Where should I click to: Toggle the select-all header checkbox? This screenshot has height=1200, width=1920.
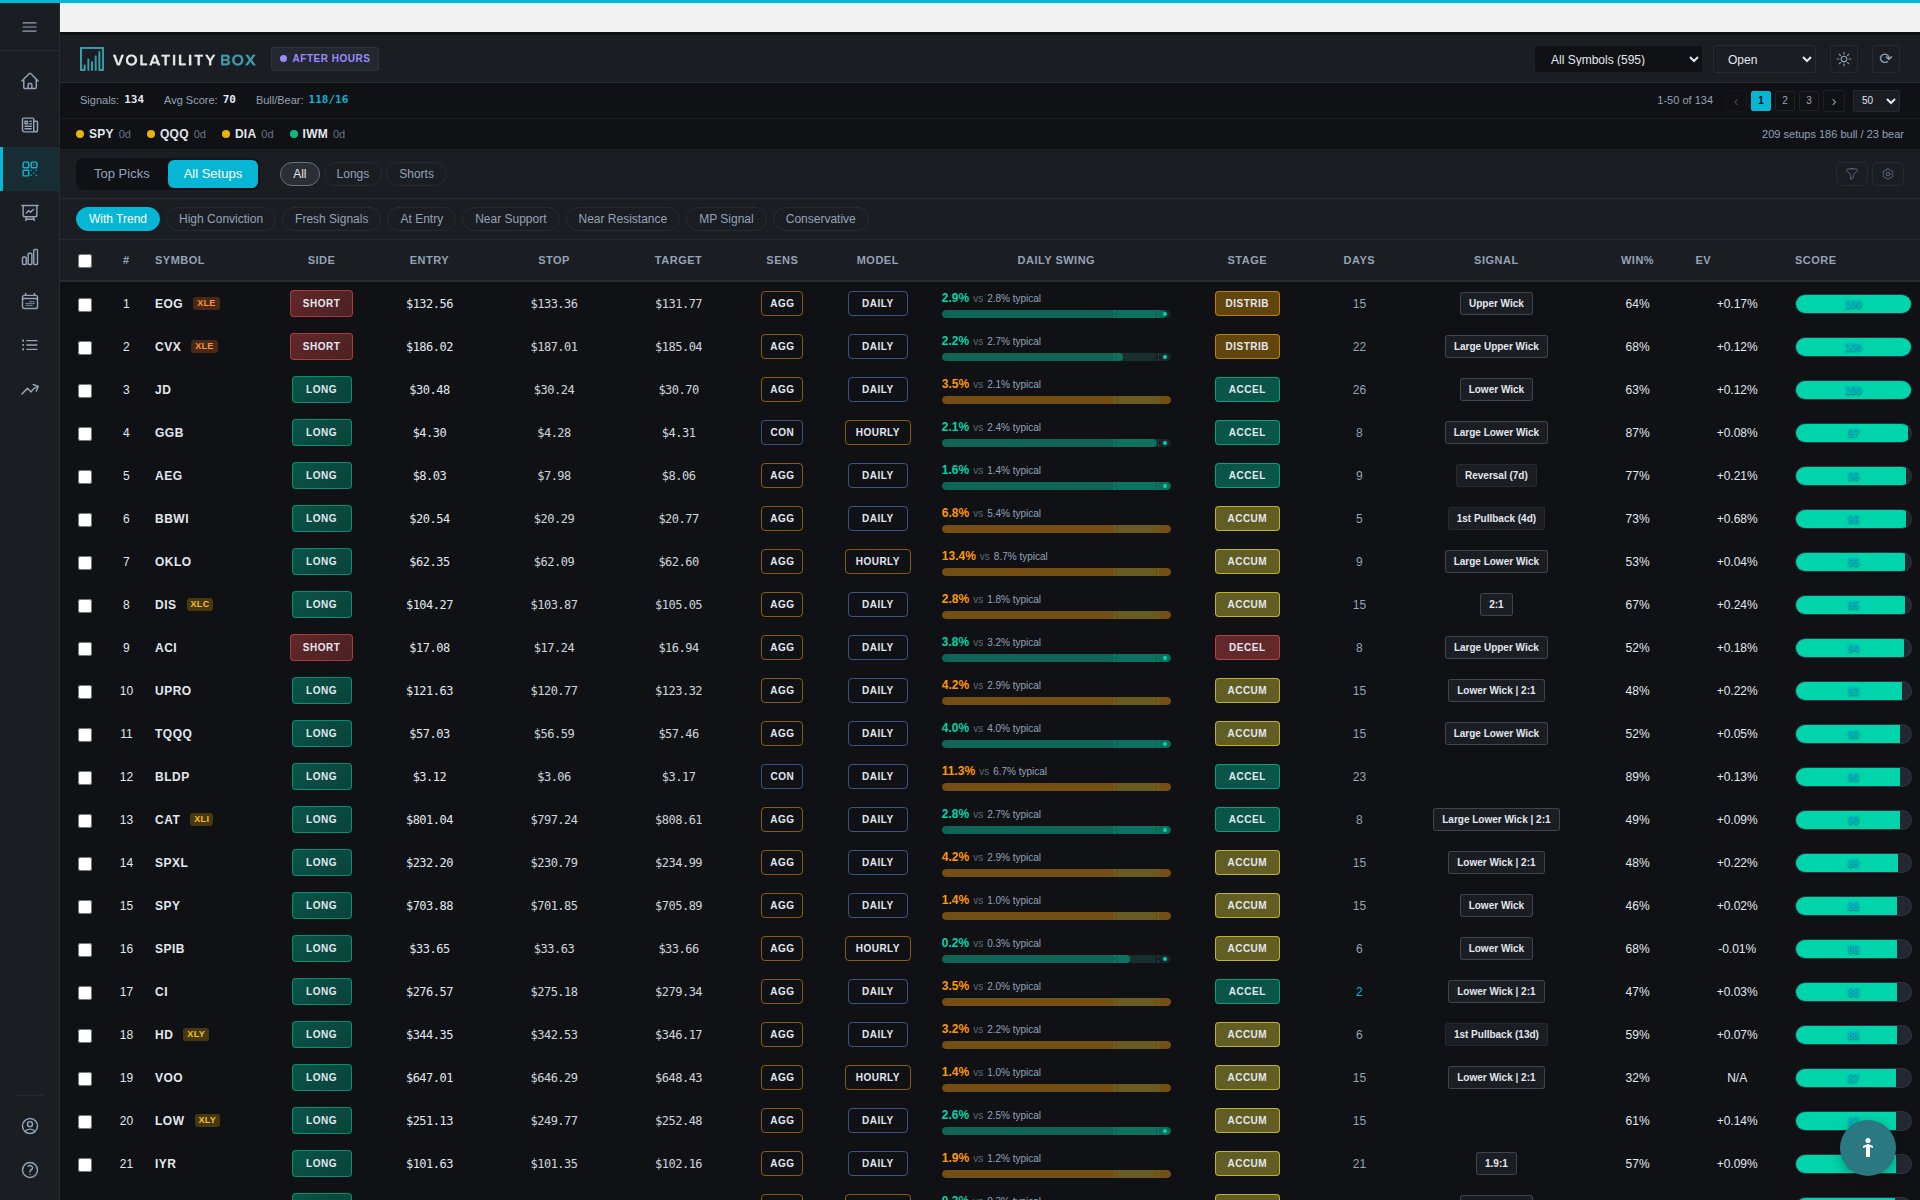(85, 261)
